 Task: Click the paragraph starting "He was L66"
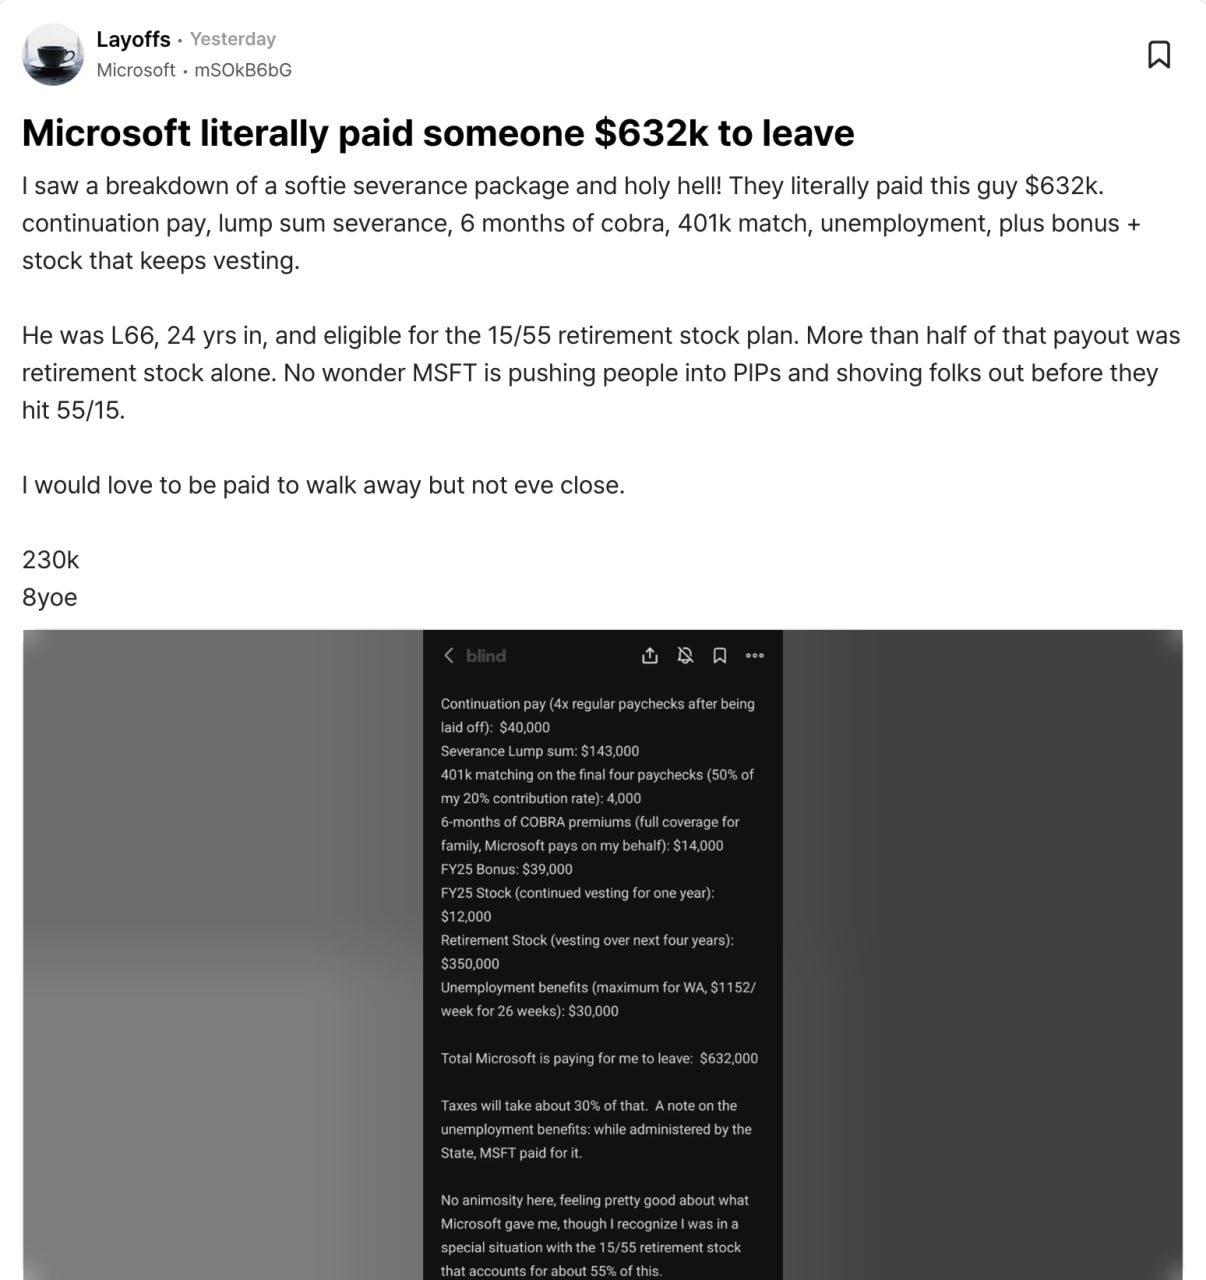tap(600, 372)
